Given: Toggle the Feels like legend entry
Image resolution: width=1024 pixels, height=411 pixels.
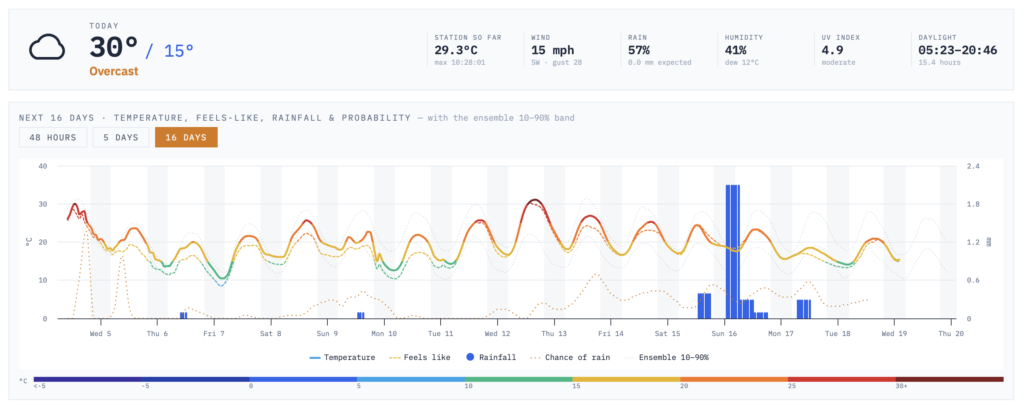Looking at the screenshot, I should [x=419, y=357].
